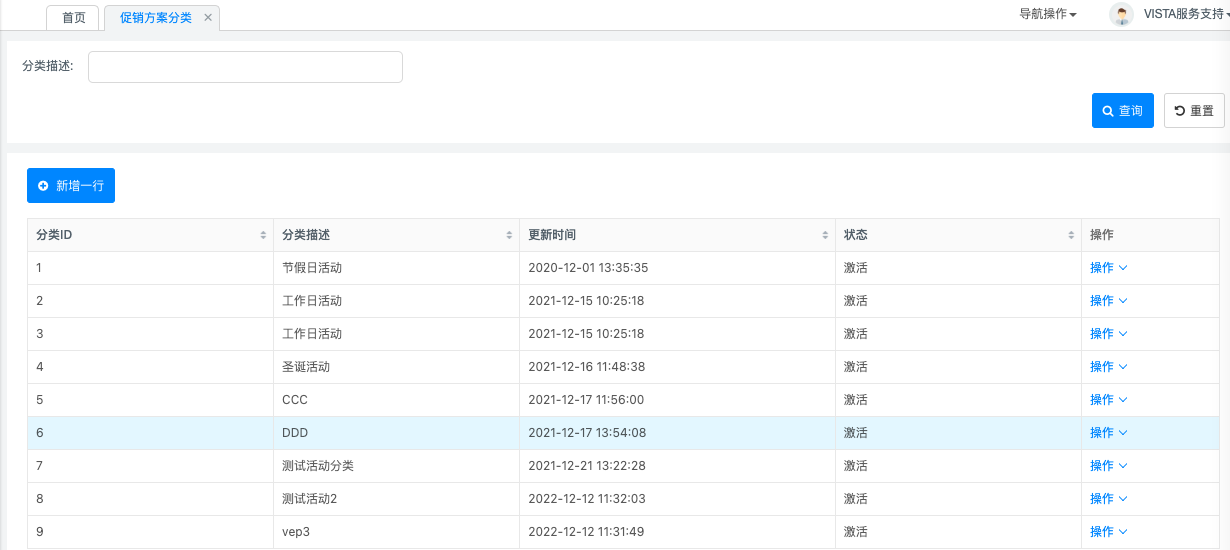Click the 查询 search button
Viewport: 1230px width, 550px height.
tap(1123, 111)
